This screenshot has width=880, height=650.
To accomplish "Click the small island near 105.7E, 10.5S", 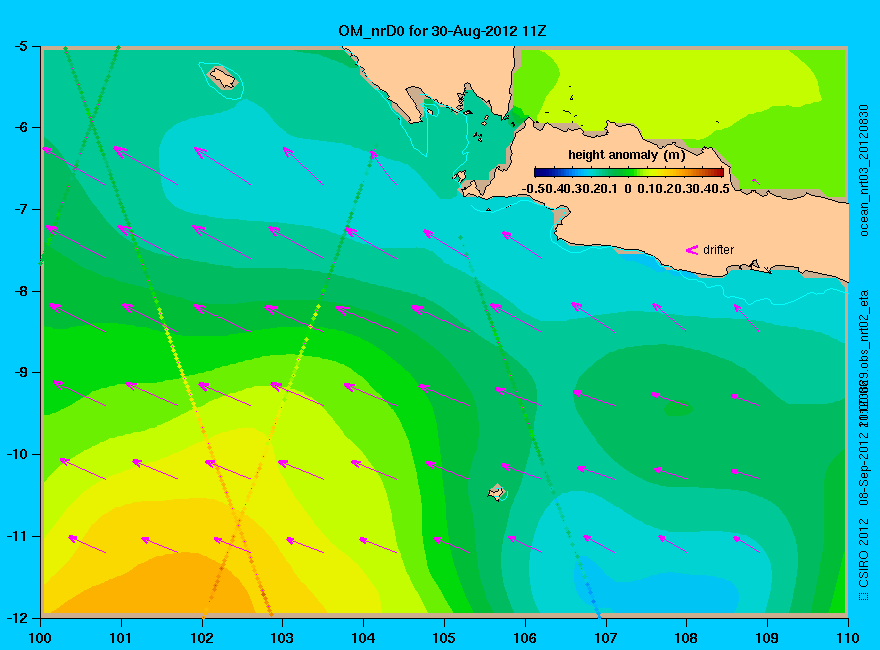I will click(497, 492).
